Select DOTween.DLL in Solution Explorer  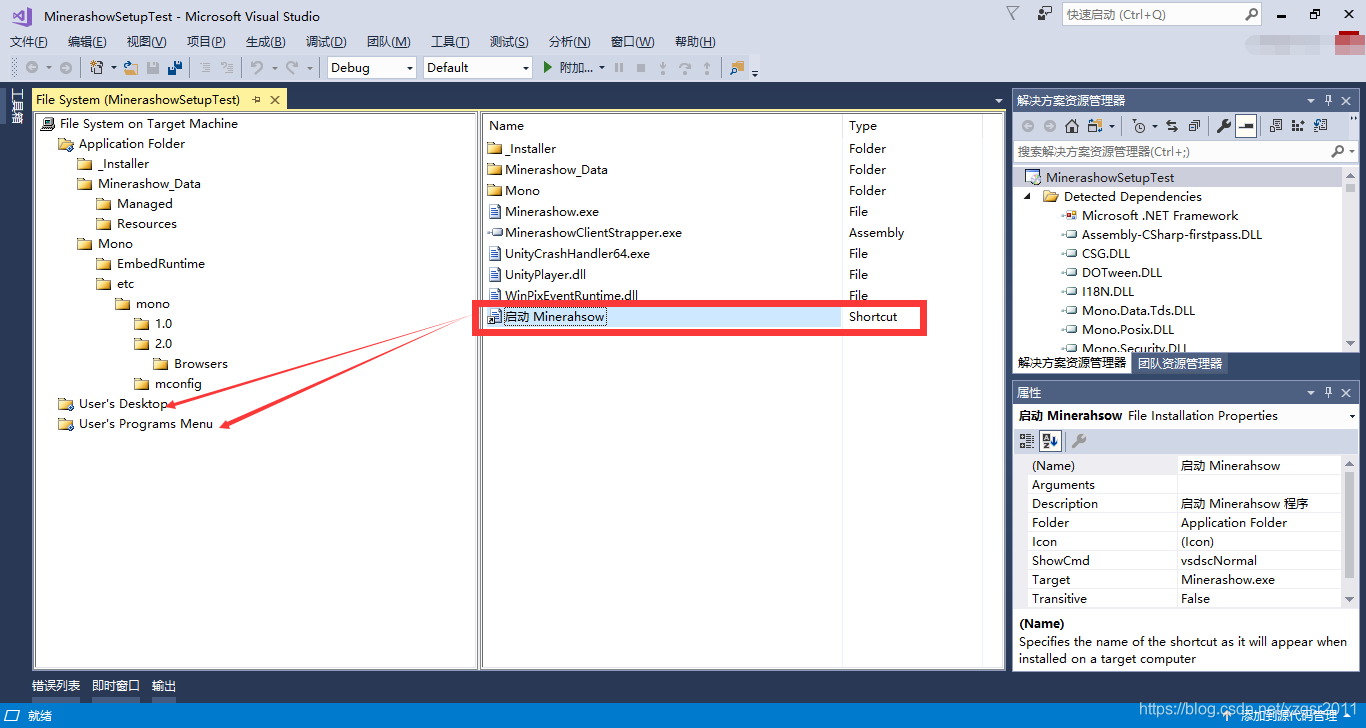(x=1121, y=272)
